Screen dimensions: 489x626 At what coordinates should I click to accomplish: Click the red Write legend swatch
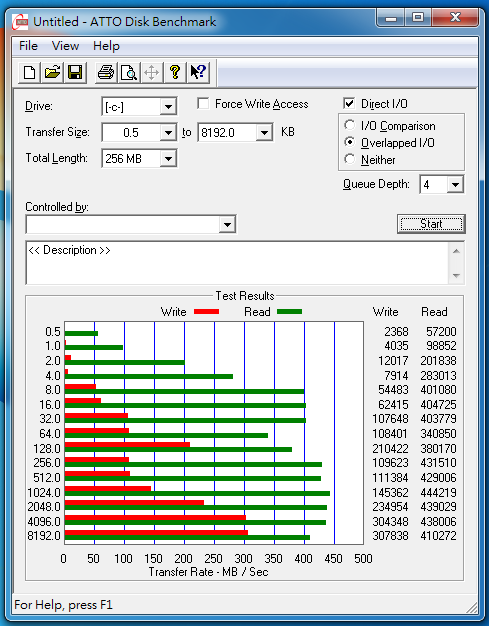click(206, 311)
